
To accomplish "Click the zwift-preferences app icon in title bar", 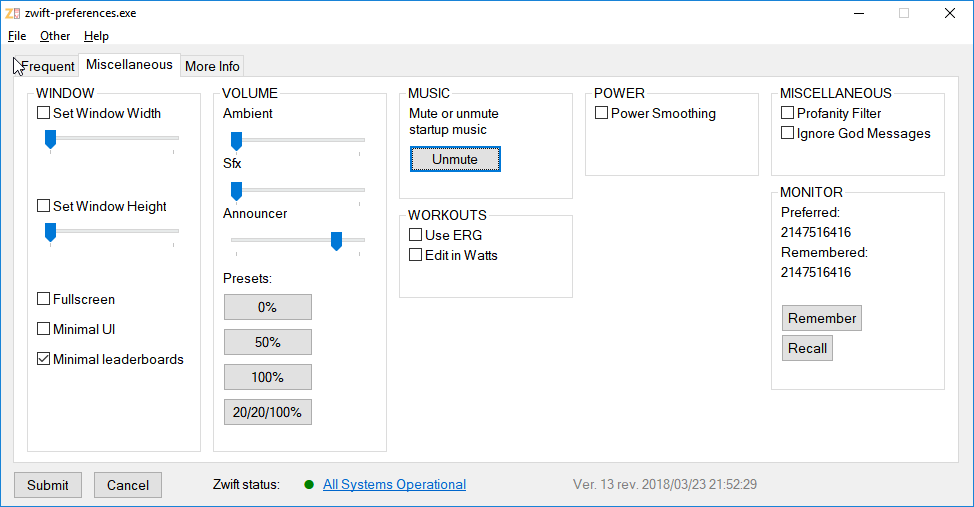I will click(x=12, y=13).
